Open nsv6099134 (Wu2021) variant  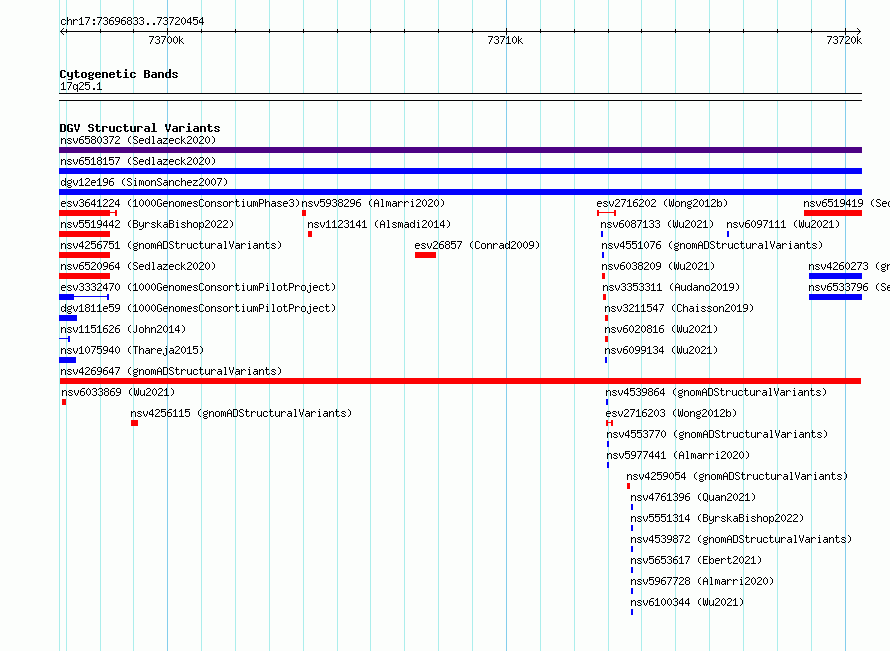[661, 350]
